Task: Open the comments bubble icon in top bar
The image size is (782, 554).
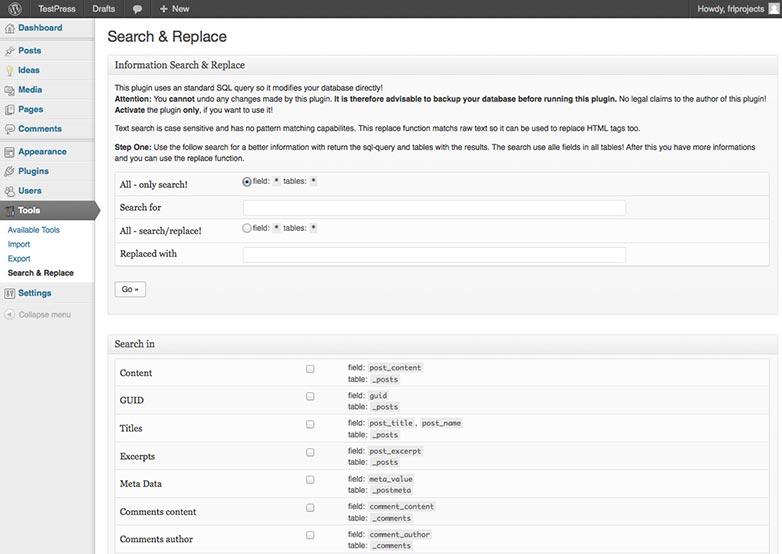Action: point(137,9)
